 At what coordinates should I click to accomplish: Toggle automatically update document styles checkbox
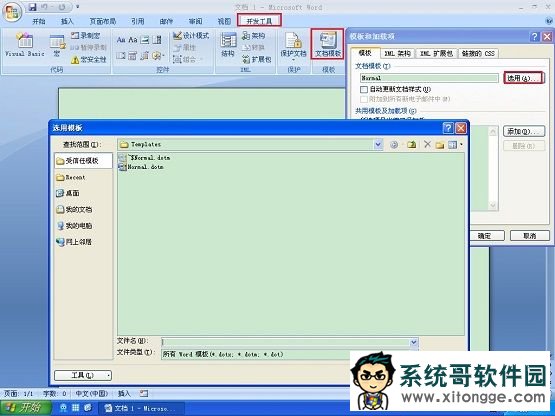(x=364, y=89)
